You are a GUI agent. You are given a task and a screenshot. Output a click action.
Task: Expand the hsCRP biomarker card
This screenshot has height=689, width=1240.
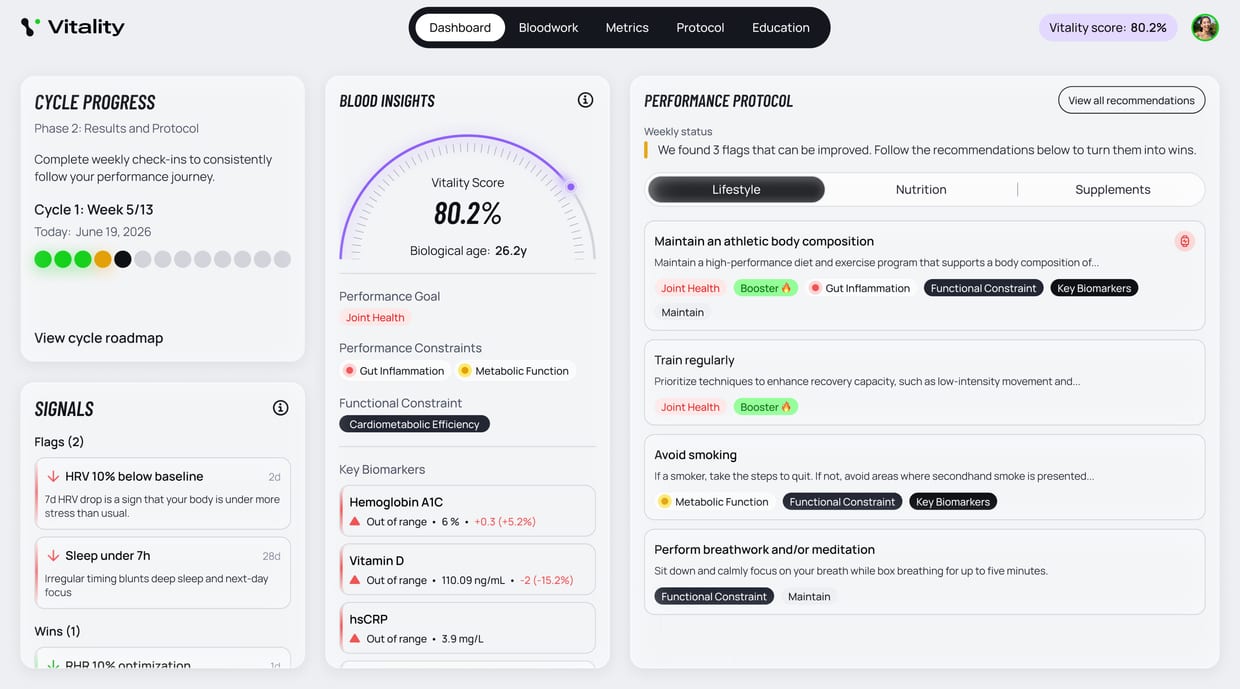pyautogui.click(x=467, y=628)
